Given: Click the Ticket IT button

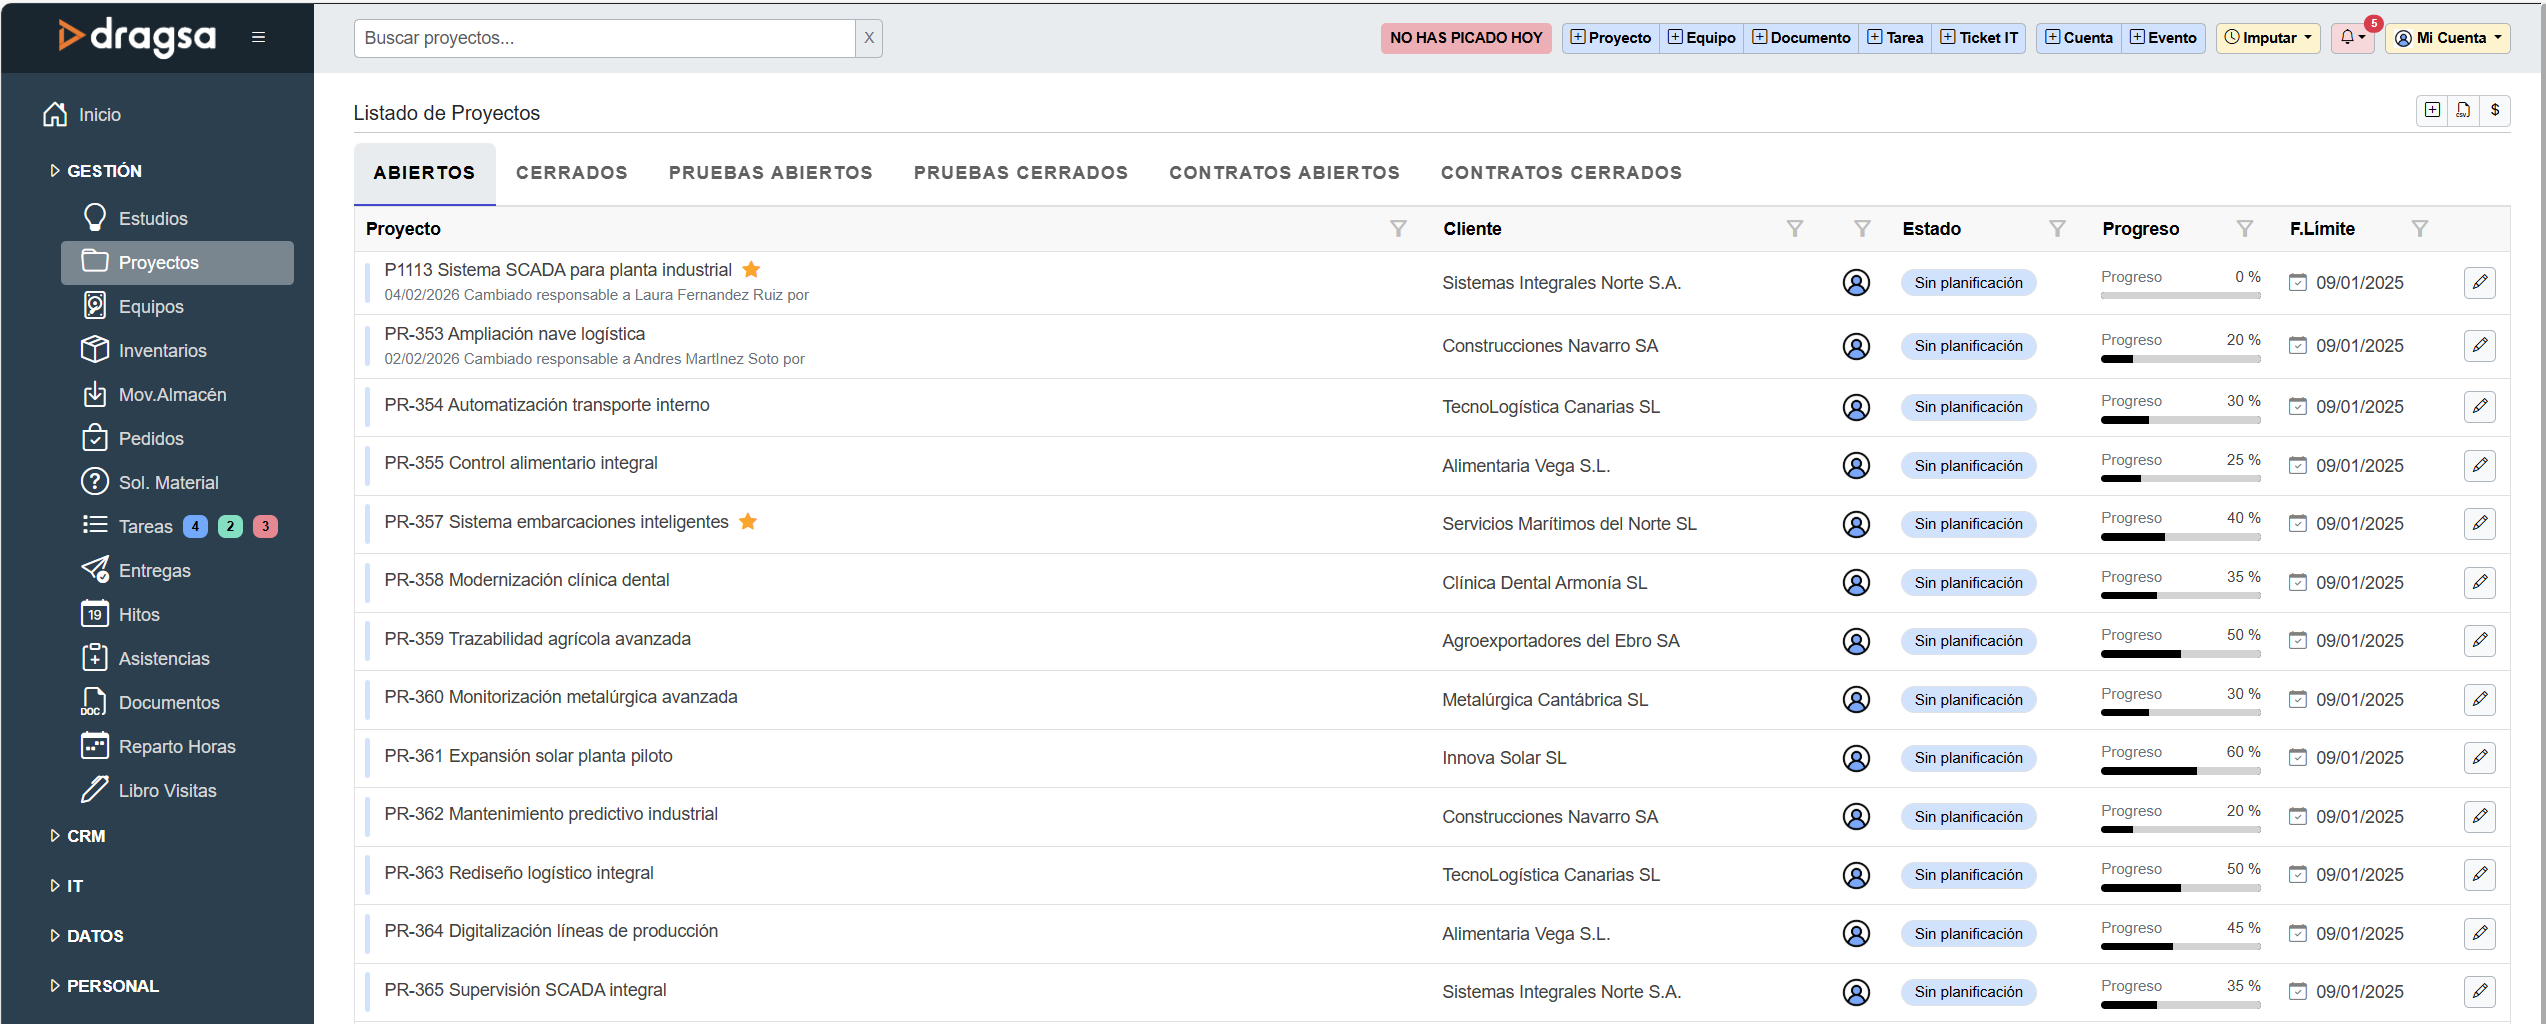Looking at the screenshot, I should click(1979, 38).
